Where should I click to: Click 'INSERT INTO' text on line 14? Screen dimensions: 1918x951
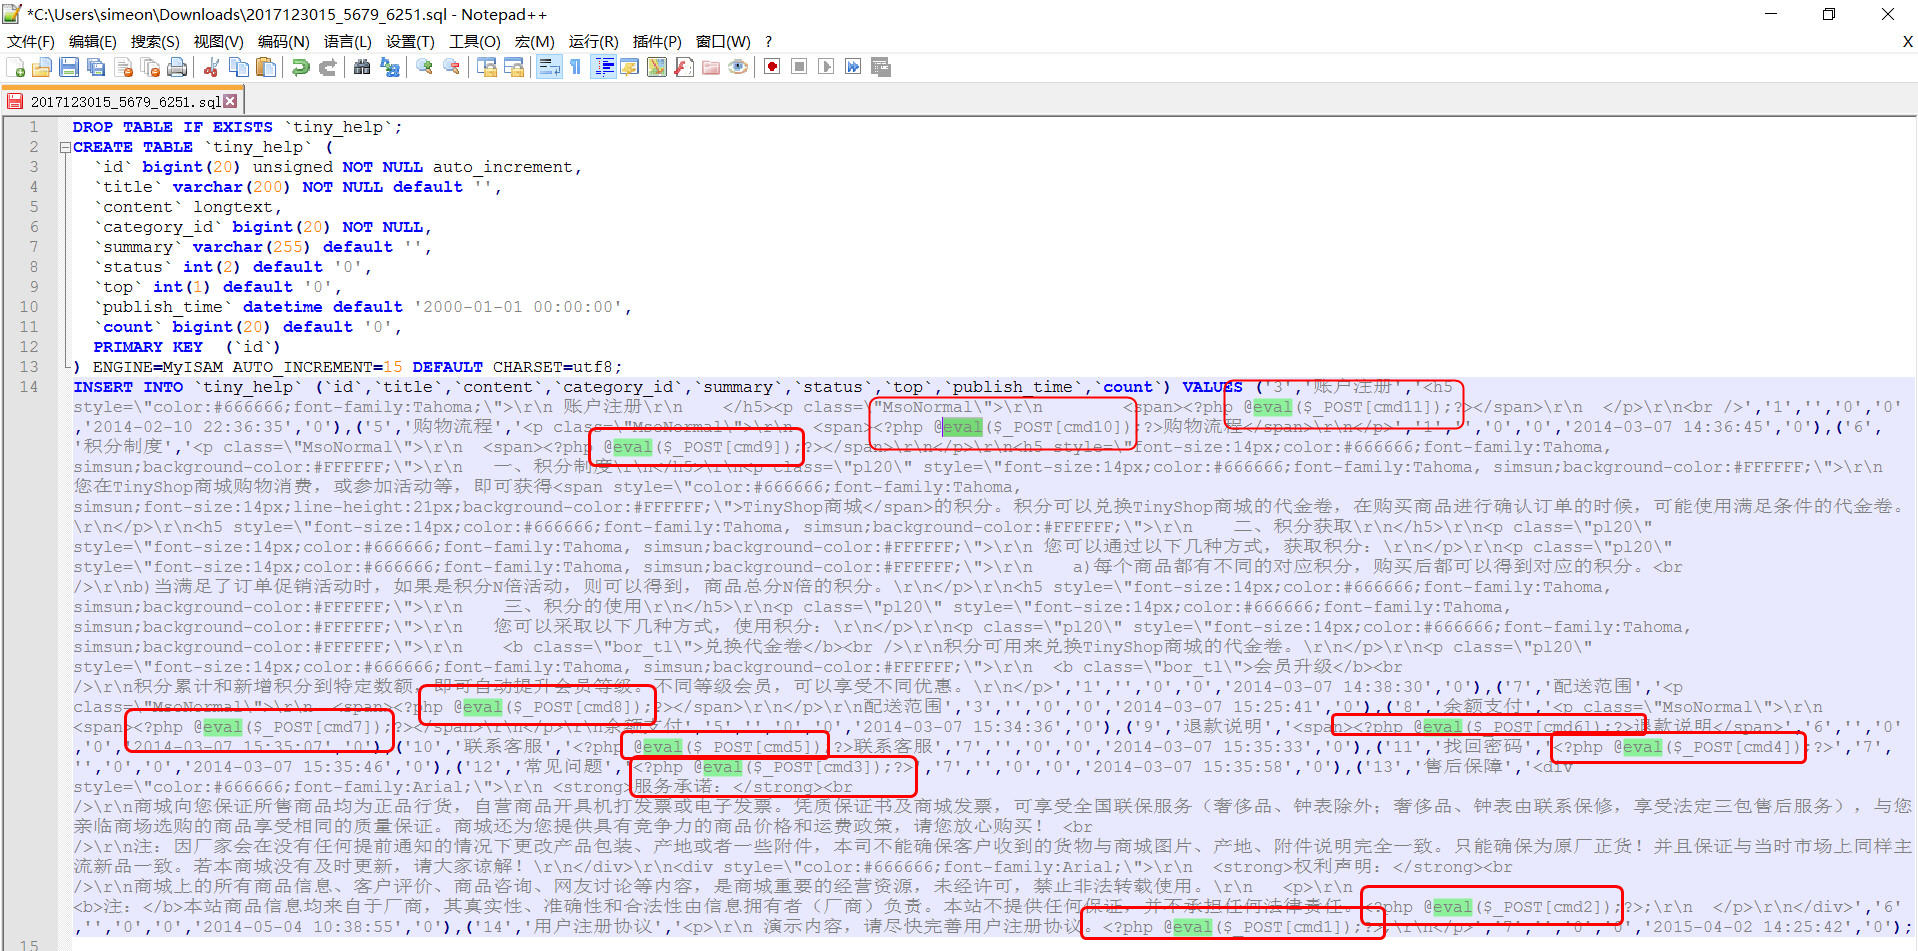tap(128, 387)
